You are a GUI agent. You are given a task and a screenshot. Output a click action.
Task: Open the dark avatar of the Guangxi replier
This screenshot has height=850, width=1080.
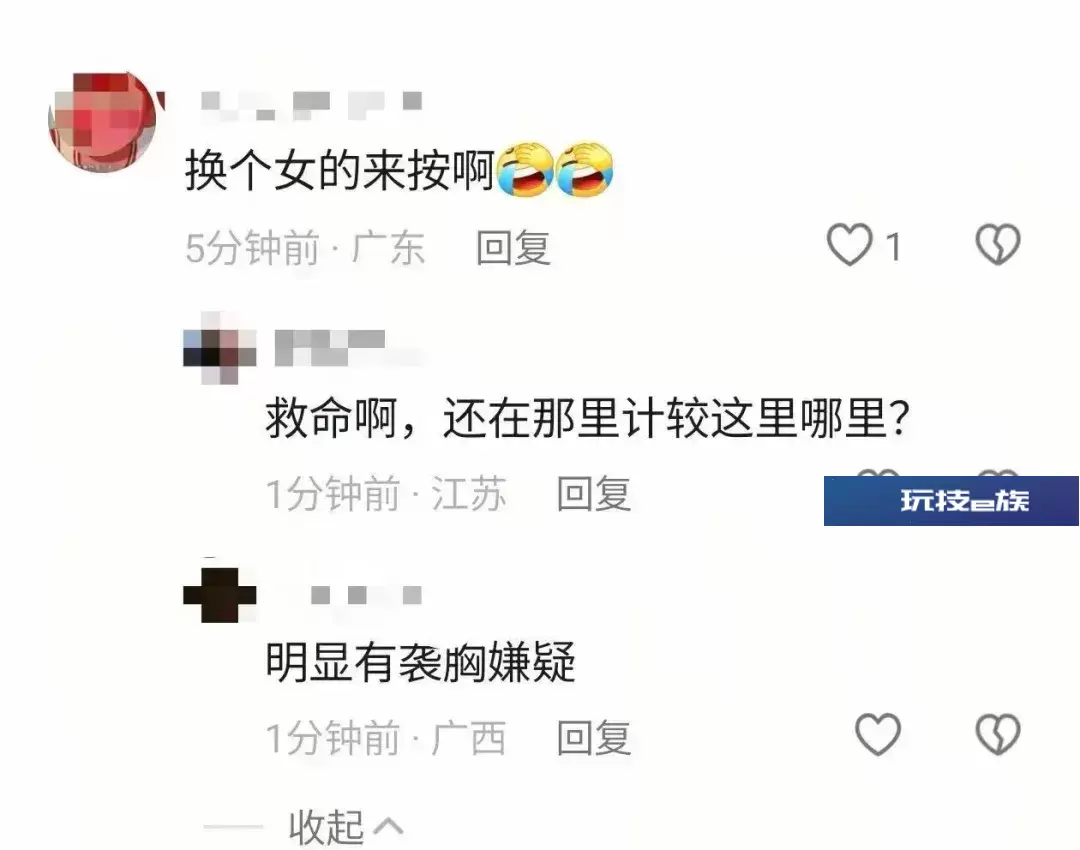(x=219, y=594)
